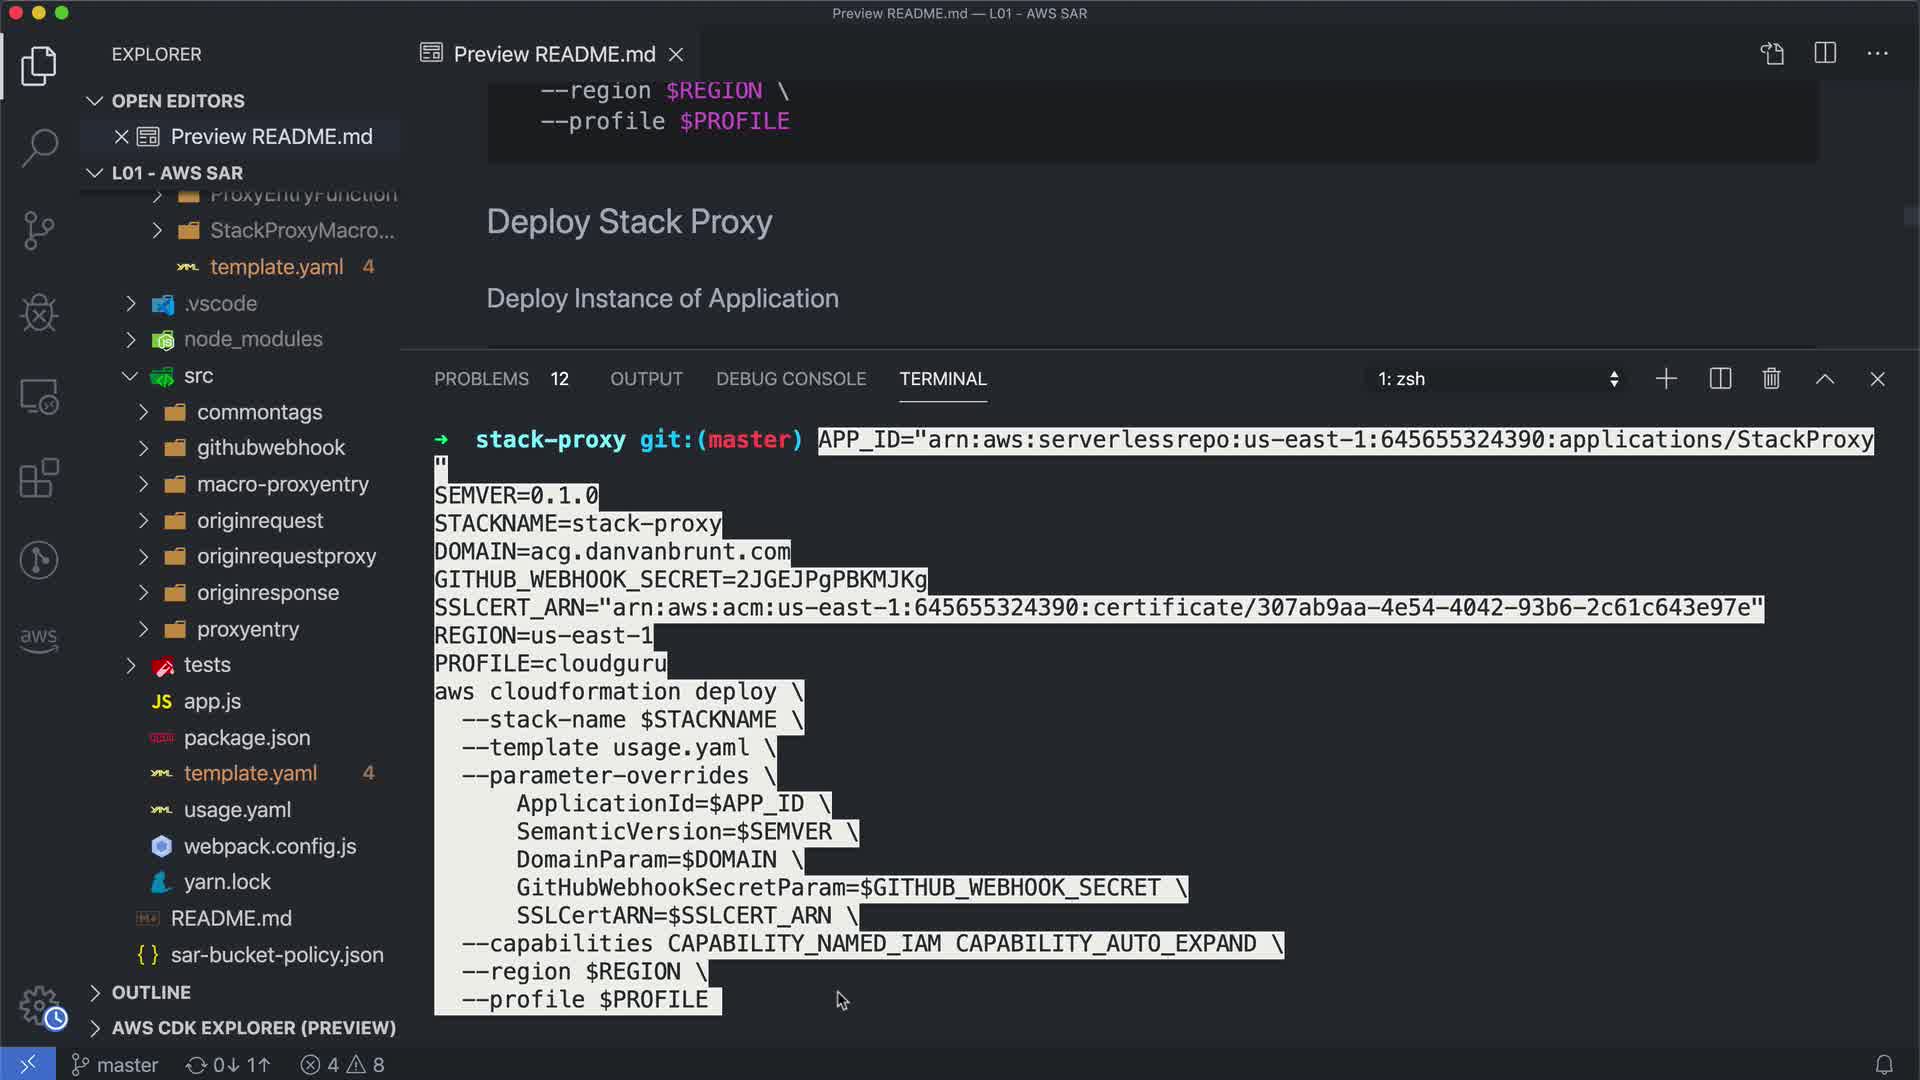Split the terminal panel

1720,379
